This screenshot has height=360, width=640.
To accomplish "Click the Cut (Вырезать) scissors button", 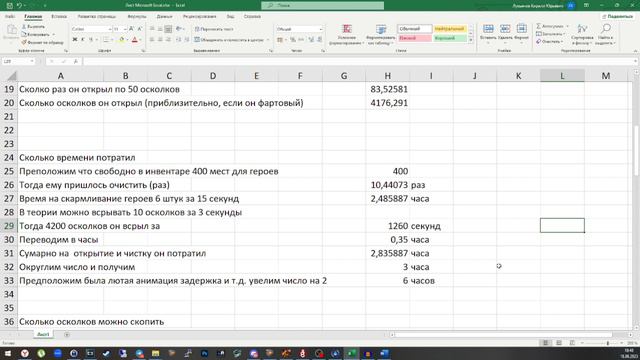I will (33, 27).
